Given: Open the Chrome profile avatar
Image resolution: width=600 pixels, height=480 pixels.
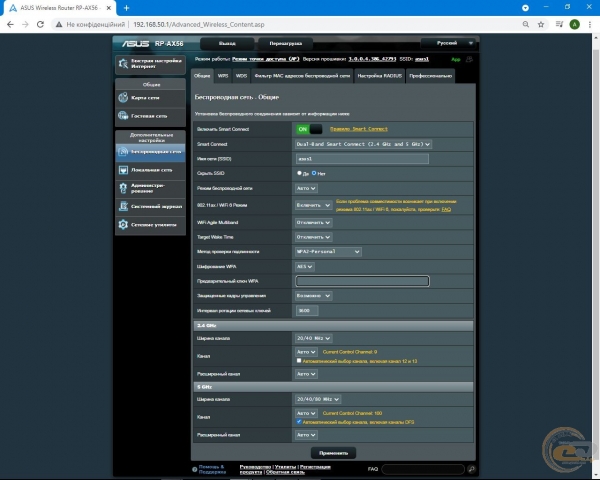Looking at the screenshot, I should click(574, 24).
